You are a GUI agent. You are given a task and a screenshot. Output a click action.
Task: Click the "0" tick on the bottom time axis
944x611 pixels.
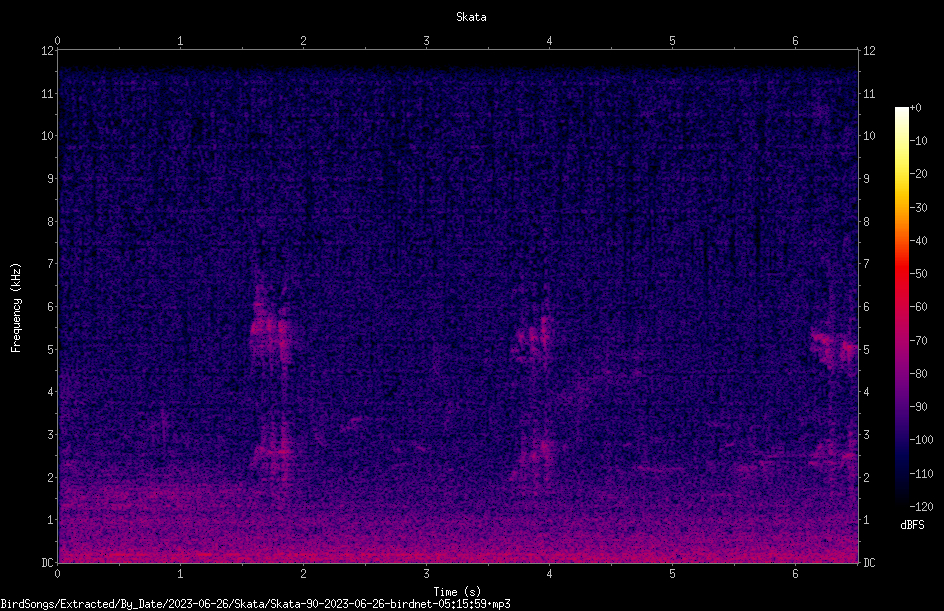click(x=57, y=574)
